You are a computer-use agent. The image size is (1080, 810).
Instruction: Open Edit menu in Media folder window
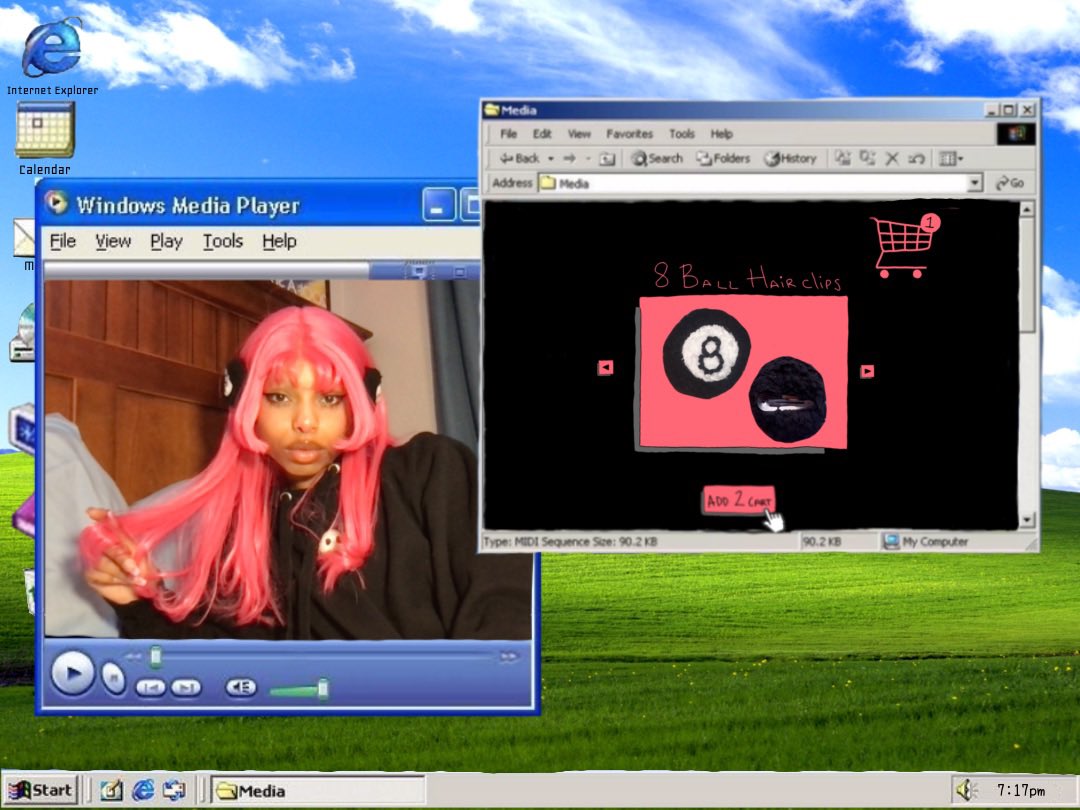pyautogui.click(x=542, y=134)
